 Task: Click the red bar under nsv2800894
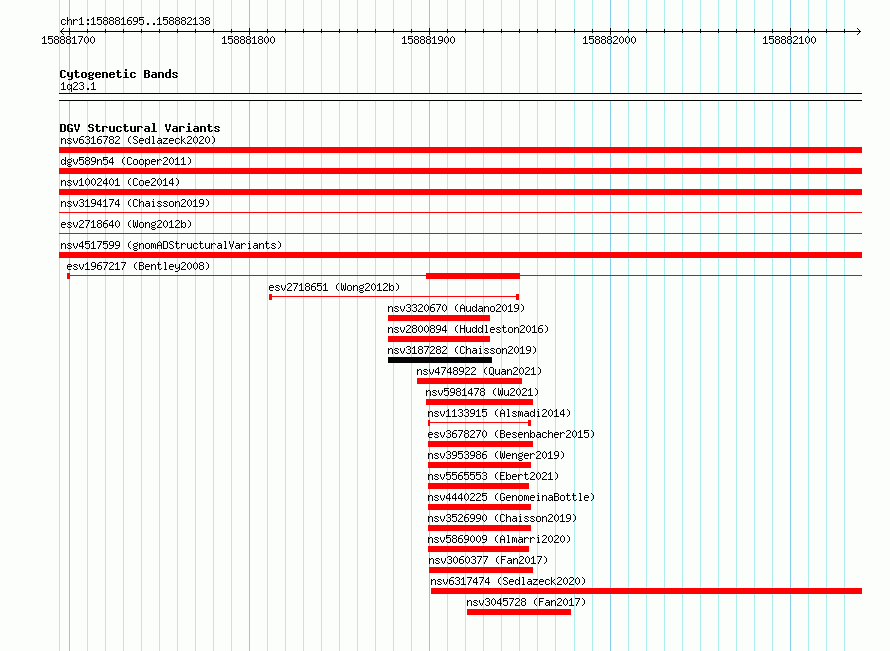point(439,339)
